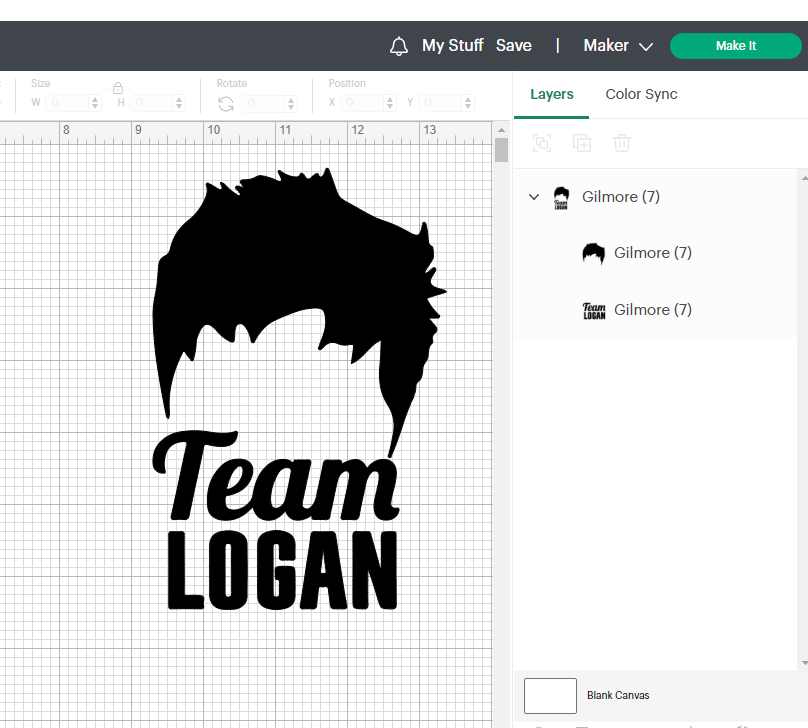Select the hair silhouette layer thumbnail
808x728 pixels.
(594, 253)
